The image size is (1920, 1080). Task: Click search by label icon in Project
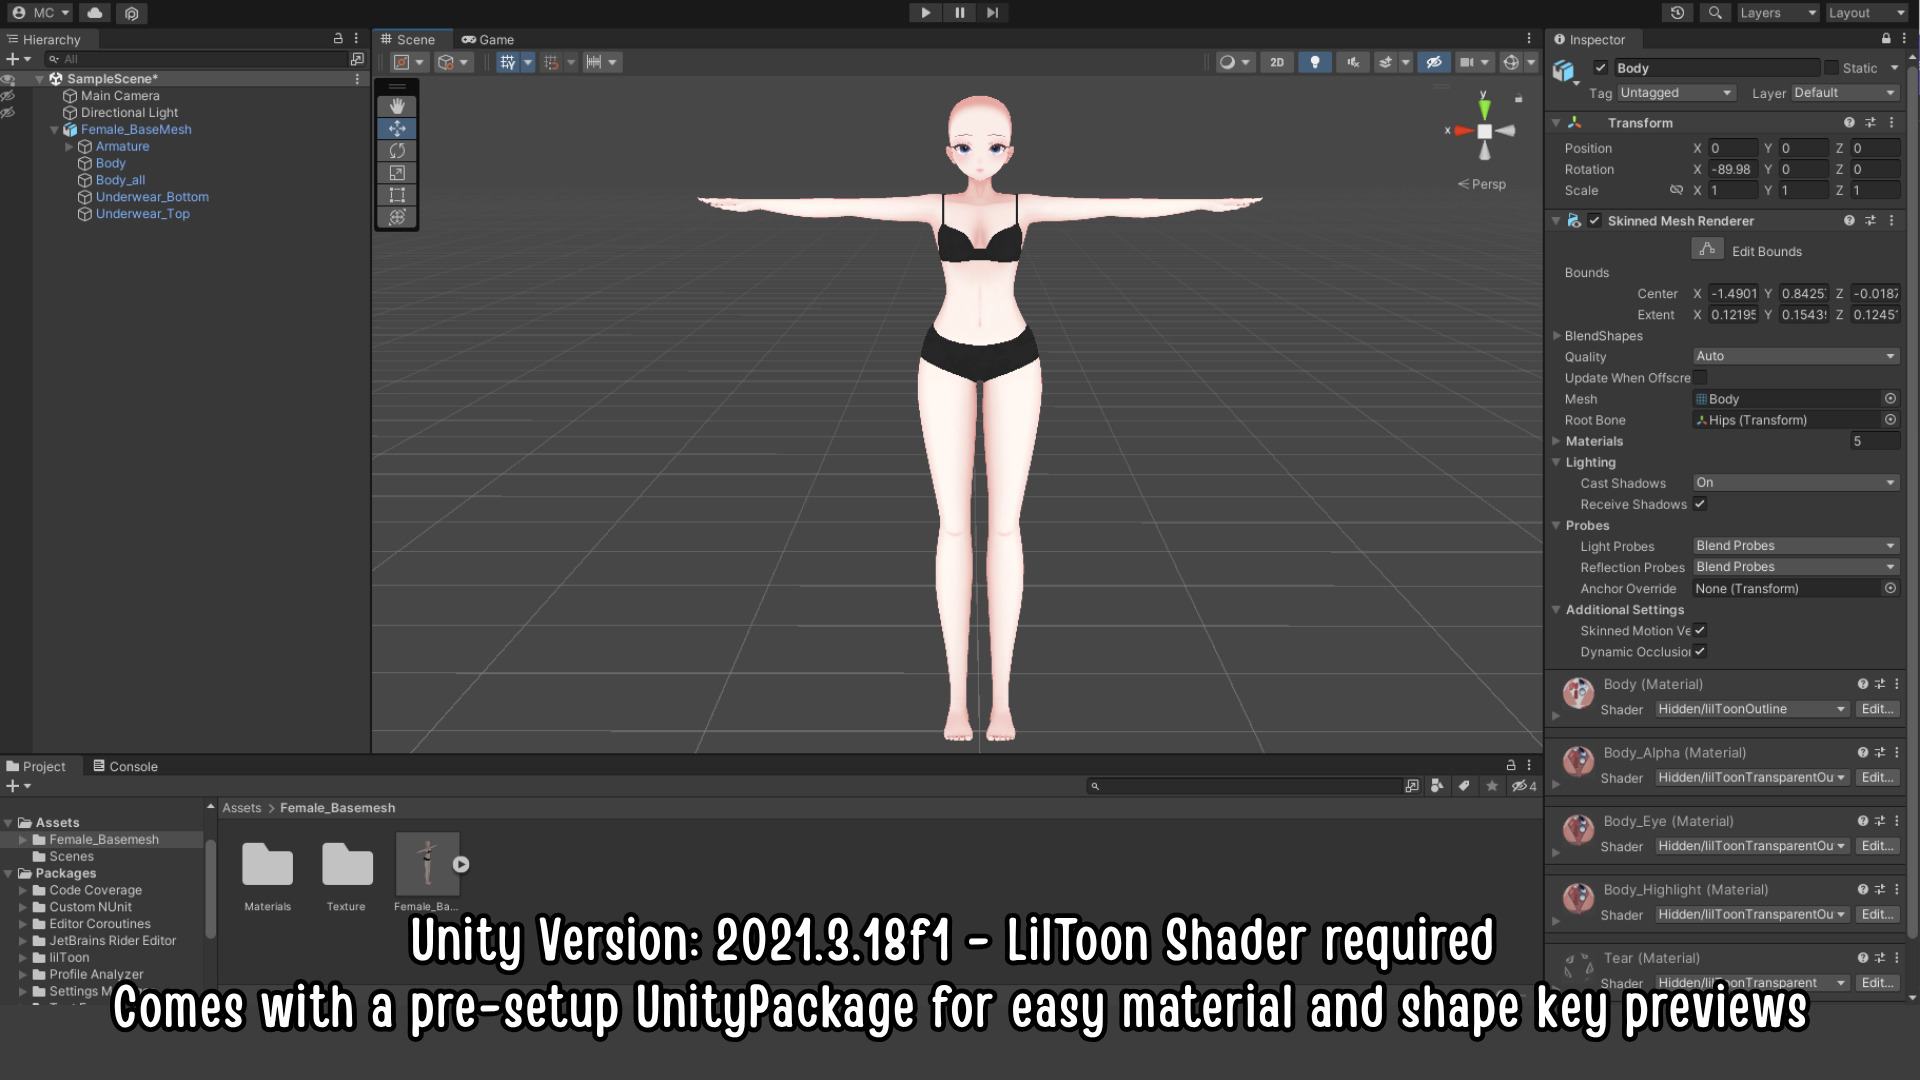(1464, 786)
